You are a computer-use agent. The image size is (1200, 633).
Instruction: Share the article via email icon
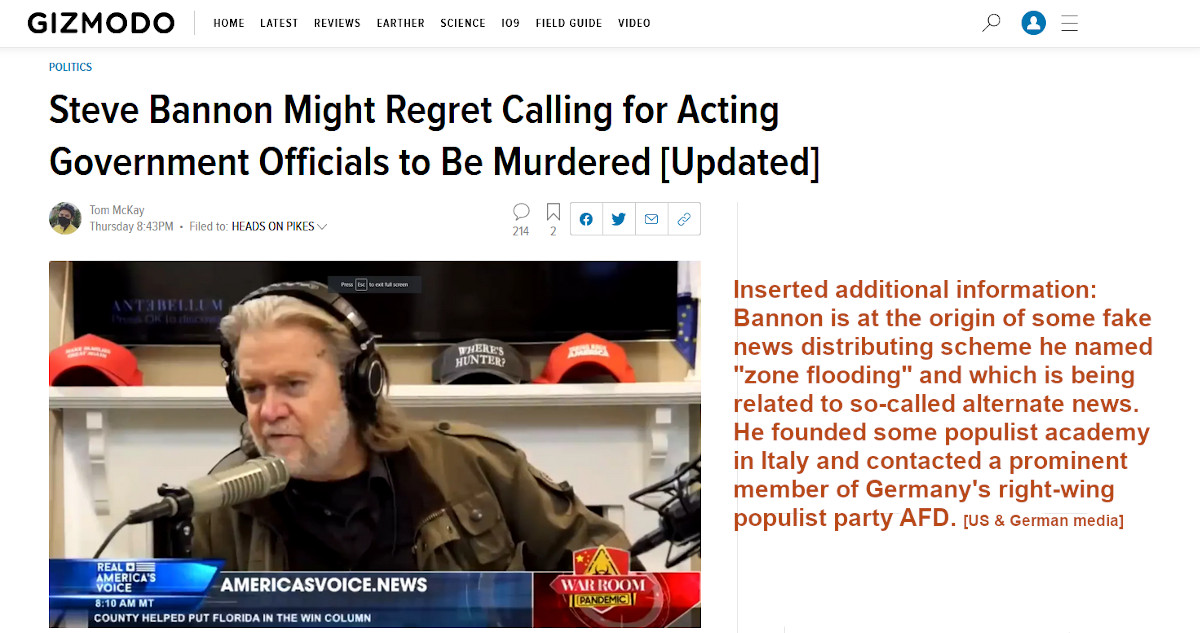651,219
